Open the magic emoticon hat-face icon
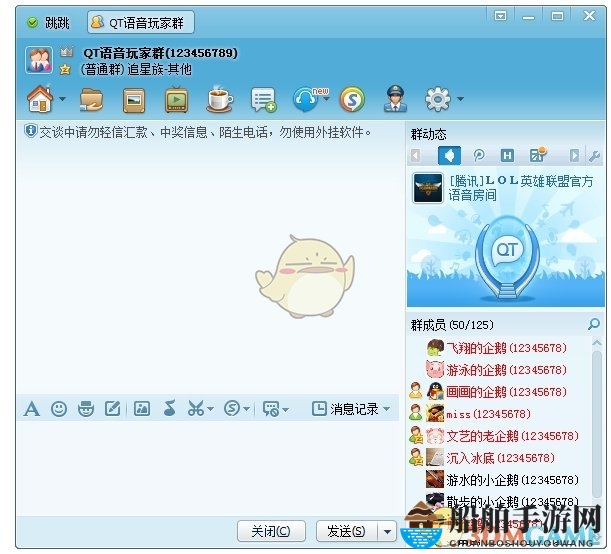Viewport: 611px width, 554px height. click(x=86, y=409)
